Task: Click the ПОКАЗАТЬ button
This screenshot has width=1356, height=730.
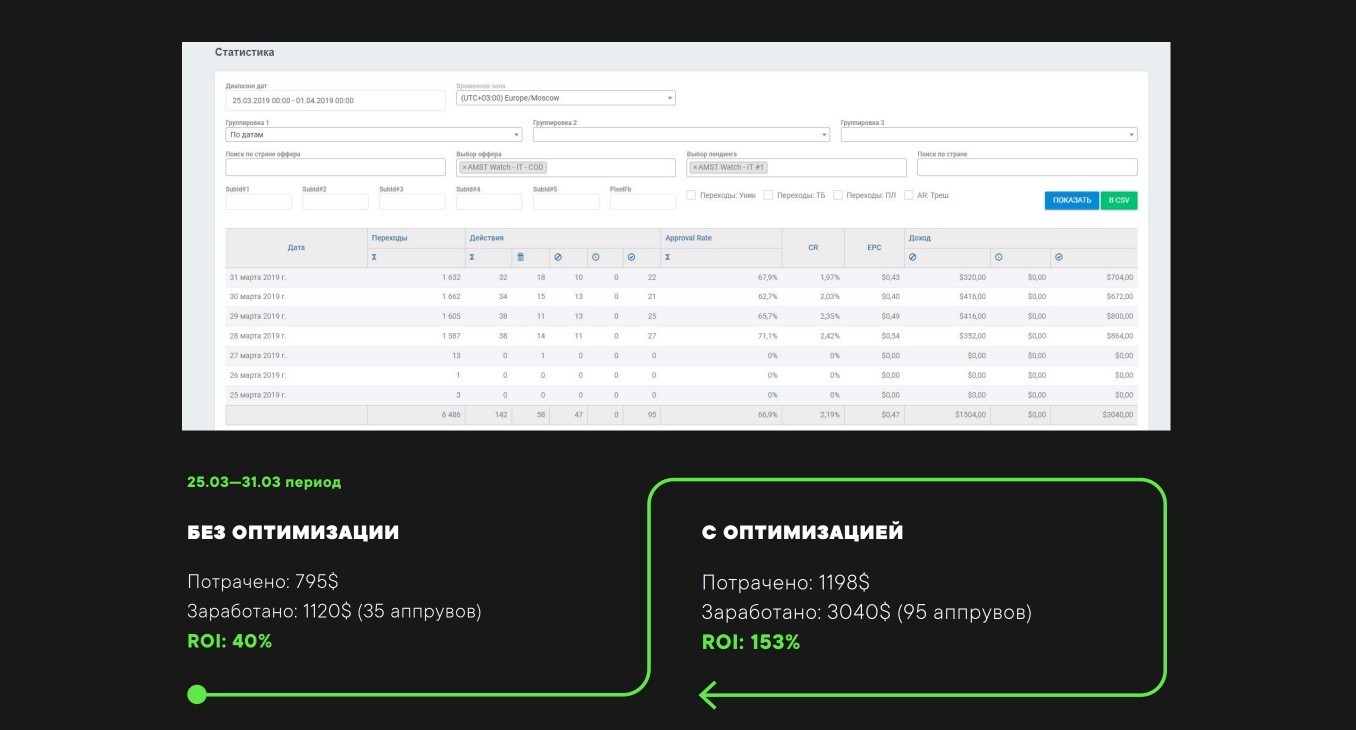Action: coord(1072,200)
